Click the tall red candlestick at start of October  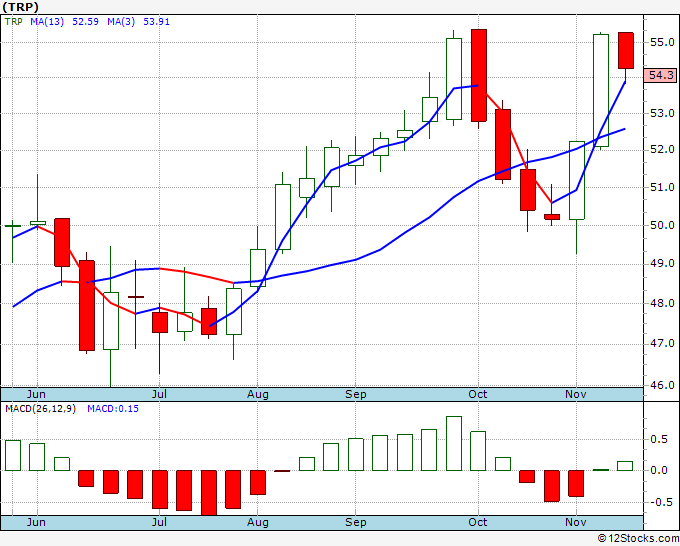point(479,75)
